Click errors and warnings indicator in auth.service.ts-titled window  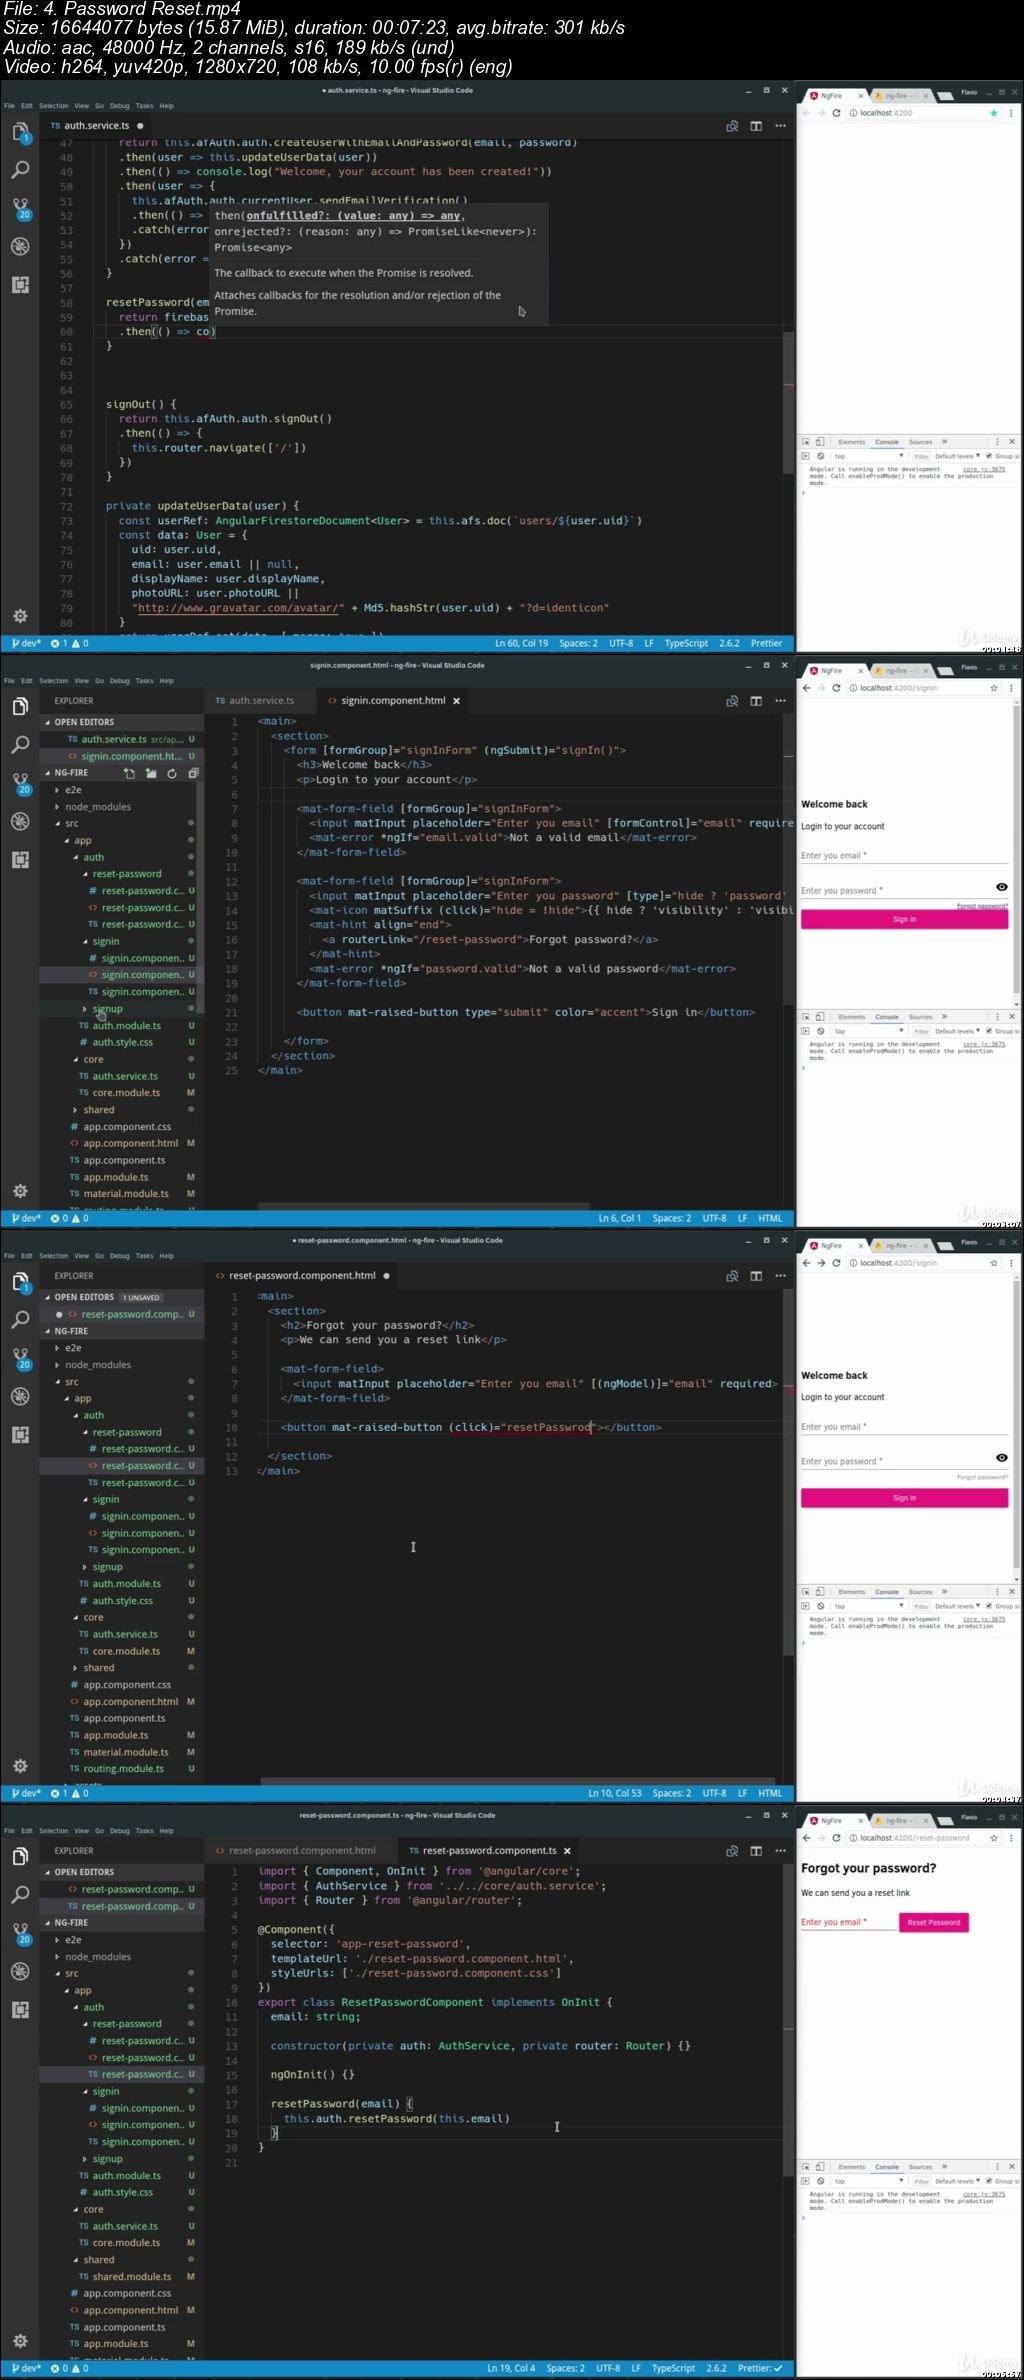(x=70, y=644)
